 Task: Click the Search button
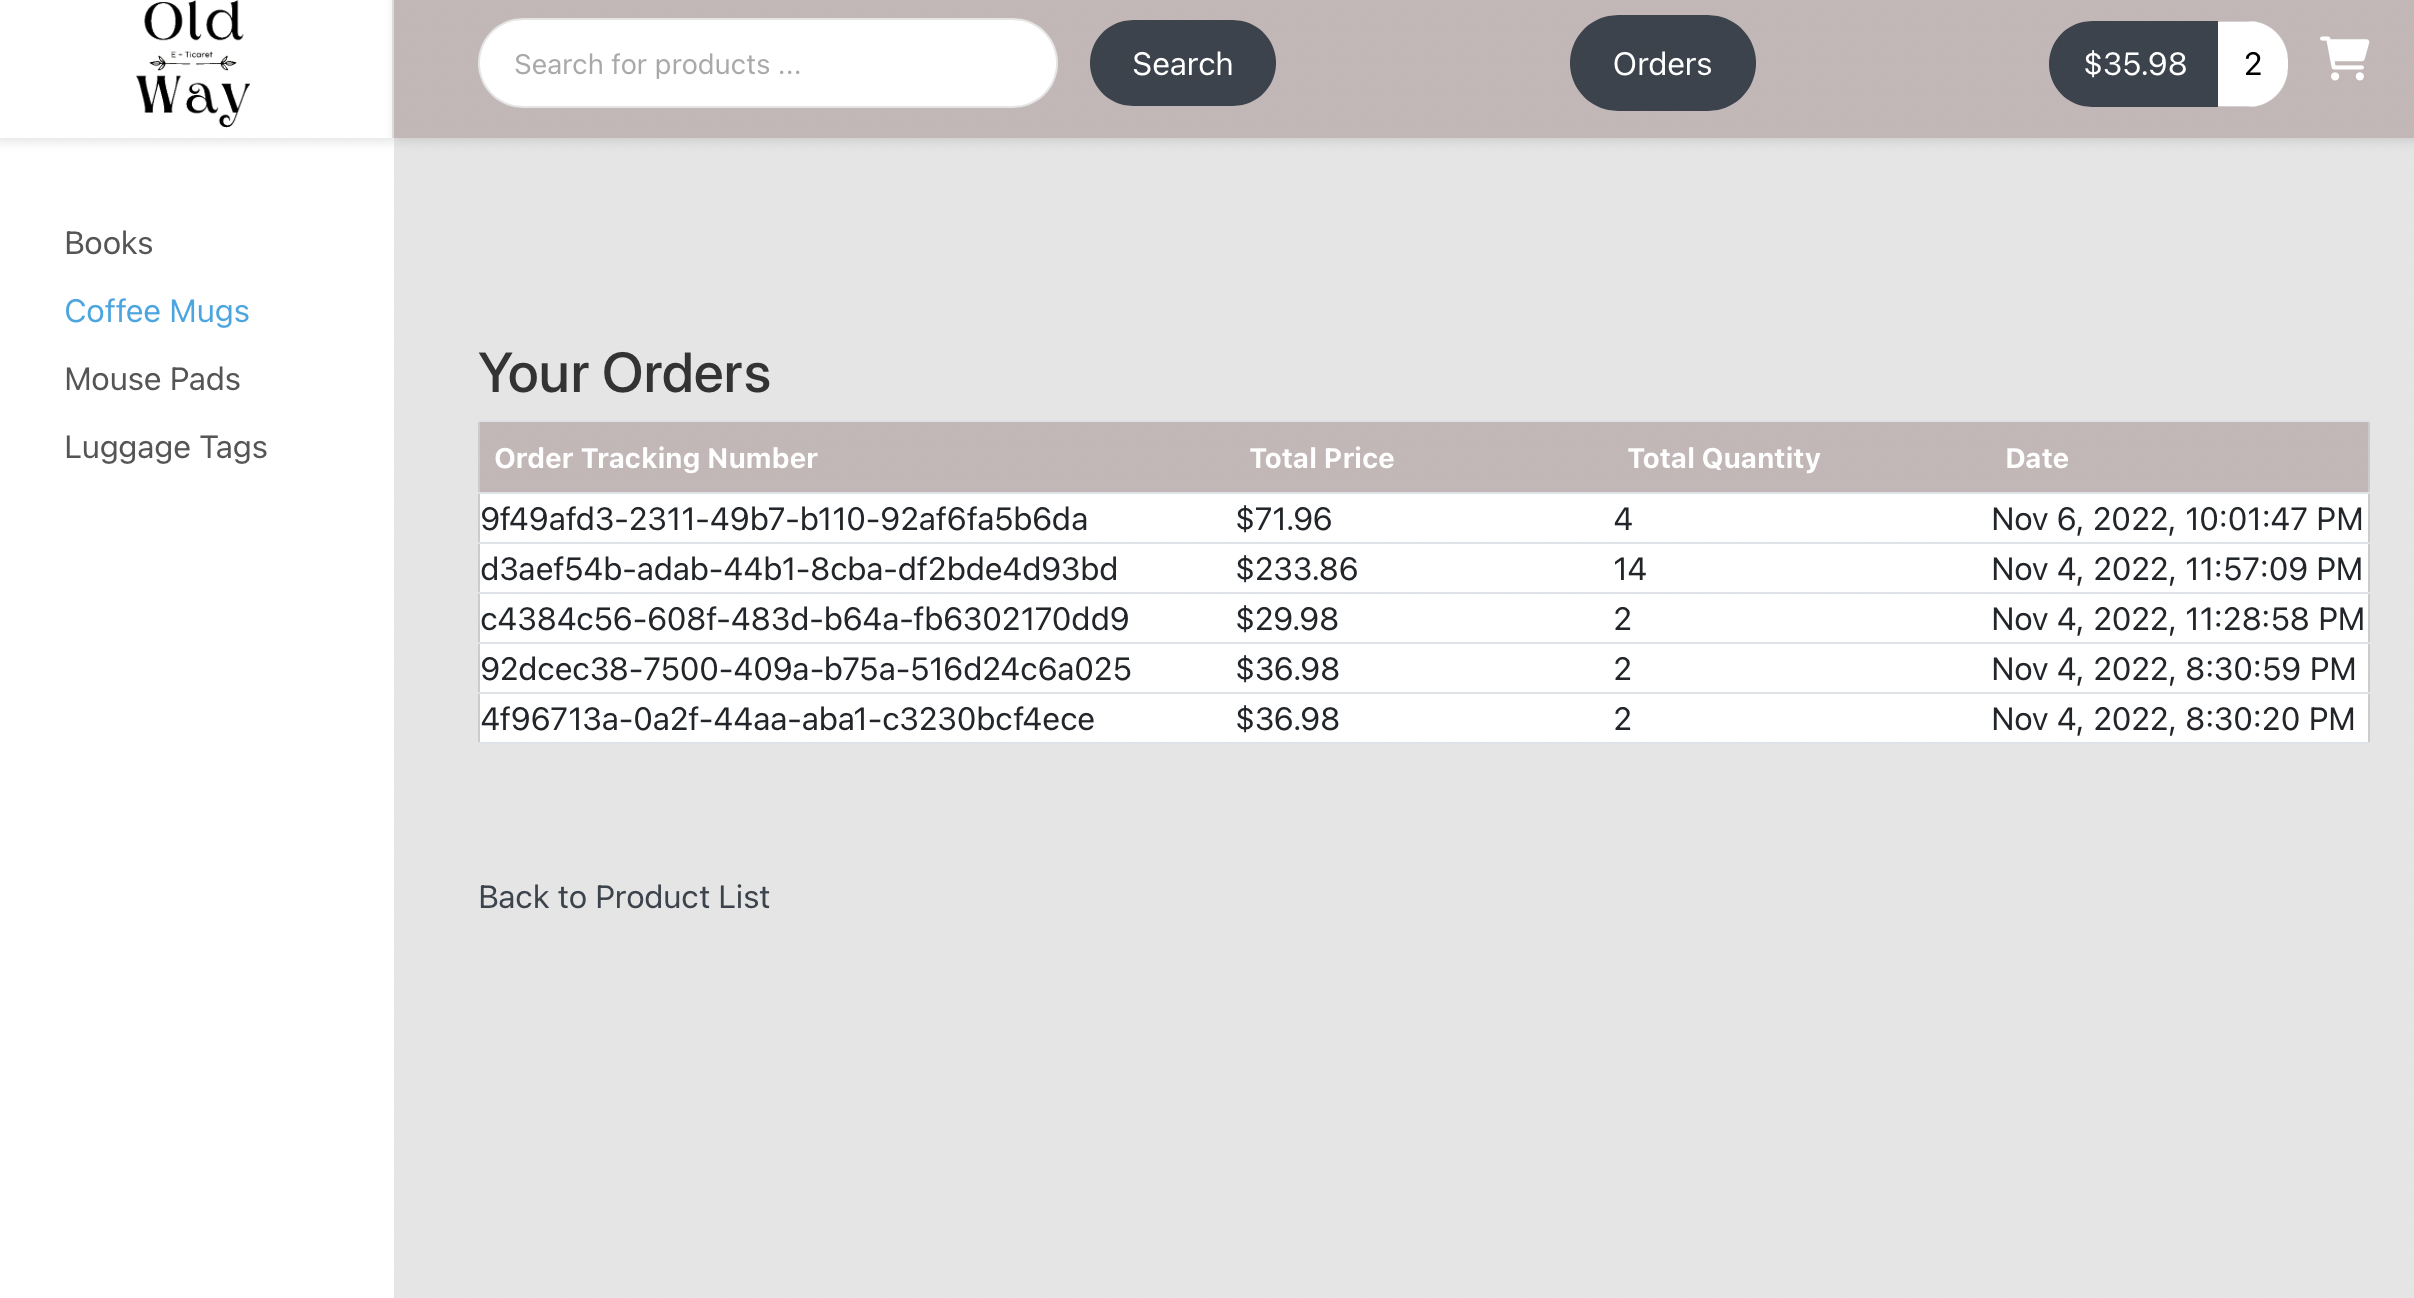tap(1180, 62)
